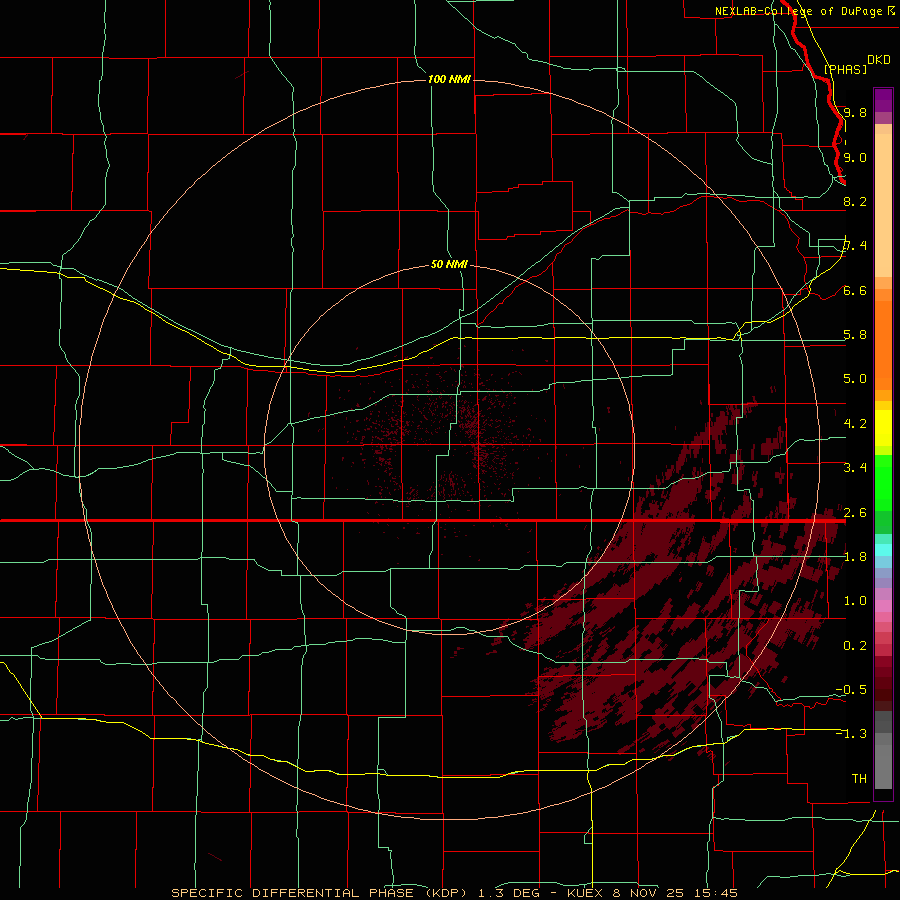Click the 9.8 legend value
The height and width of the screenshot is (900, 900).
pyautogui.click(x=855, y=113)
